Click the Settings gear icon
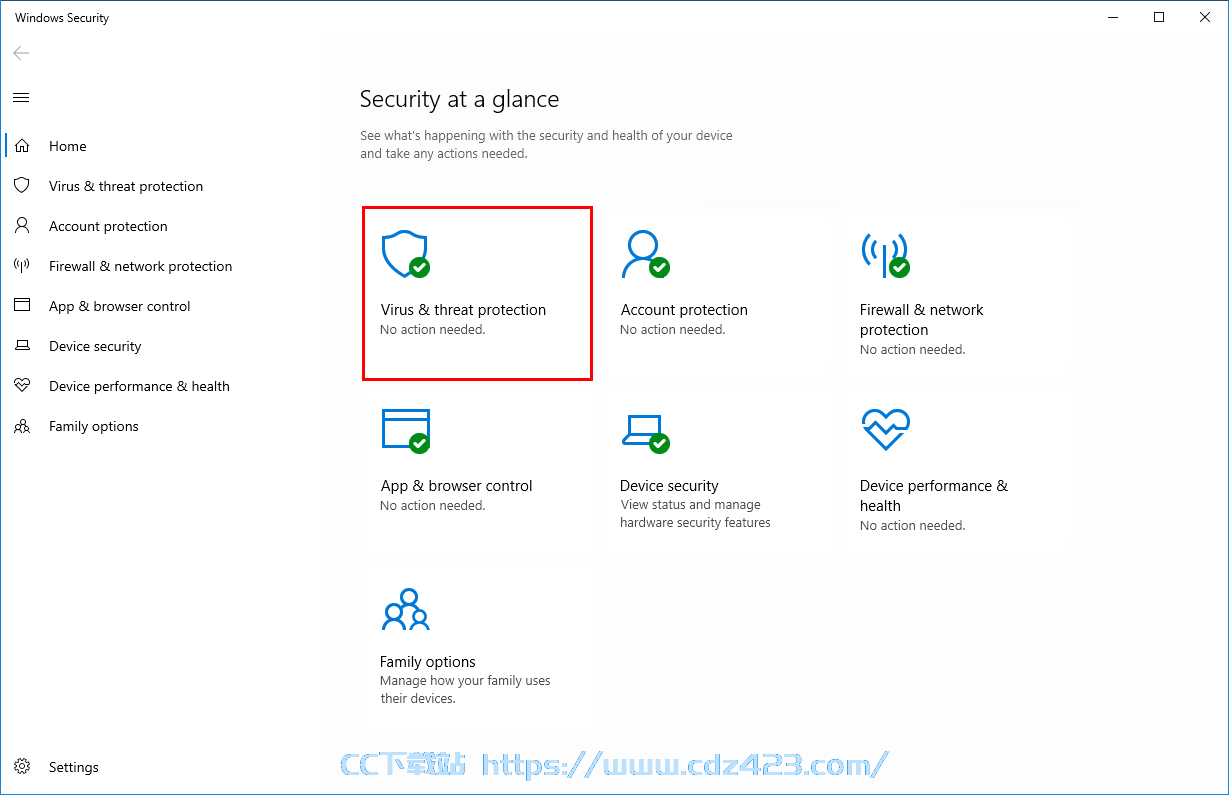This screenshot has width=1229, height=795. (21, 767)
